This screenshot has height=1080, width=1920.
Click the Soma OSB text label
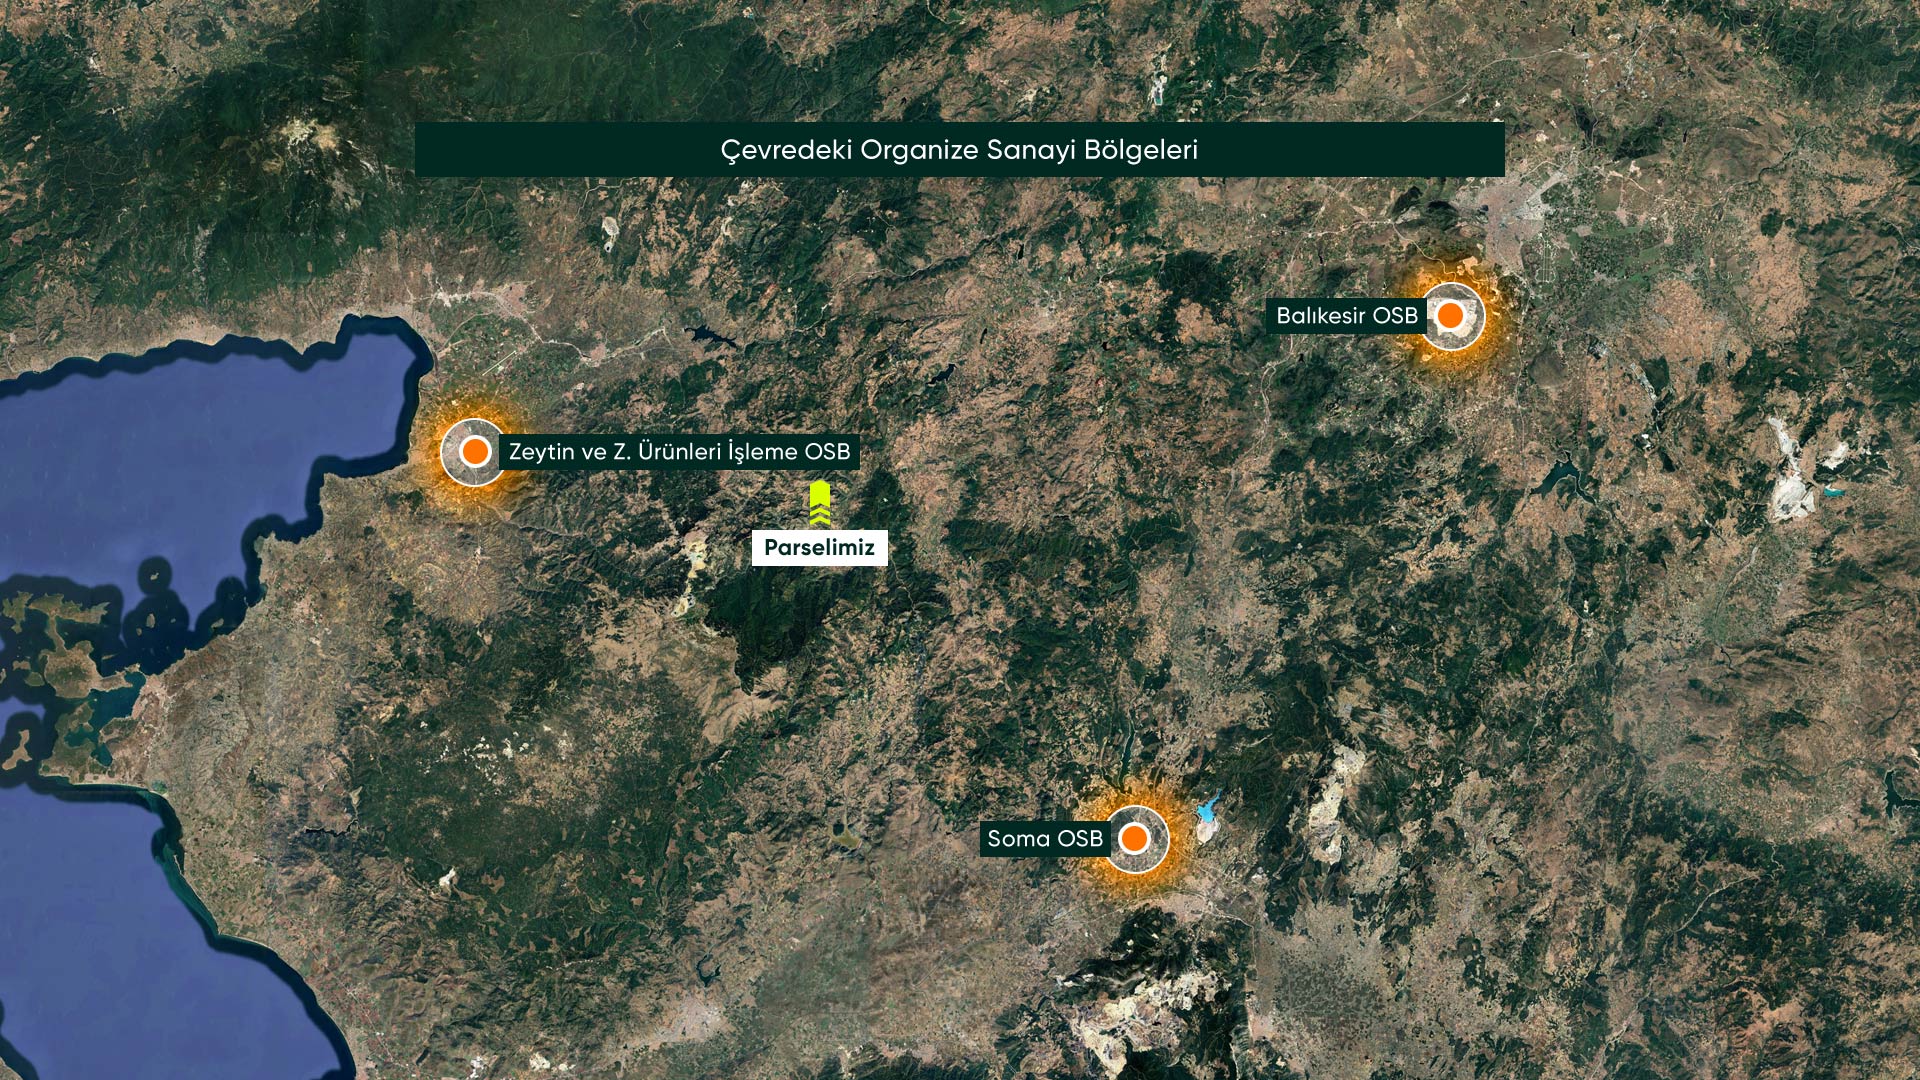(x=1044, y=838)
